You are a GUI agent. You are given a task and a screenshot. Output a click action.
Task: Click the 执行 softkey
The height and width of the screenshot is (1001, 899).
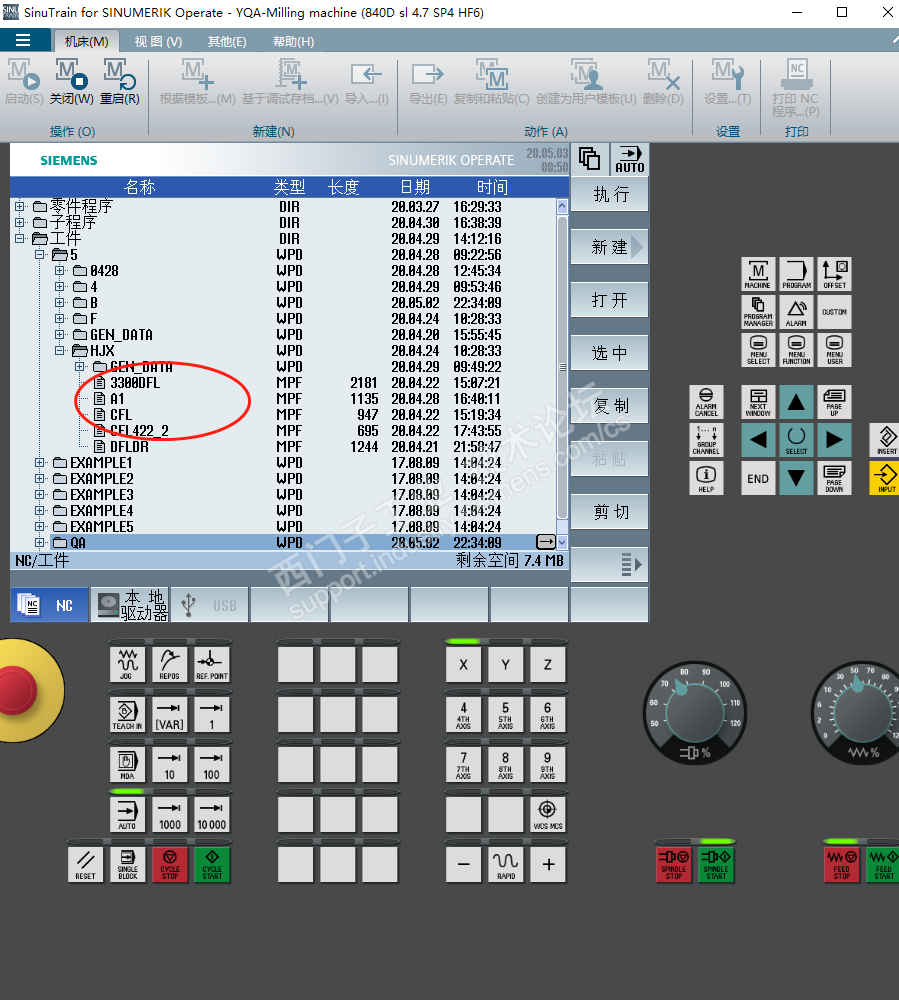pyautogui.click(x=609, y=194)
